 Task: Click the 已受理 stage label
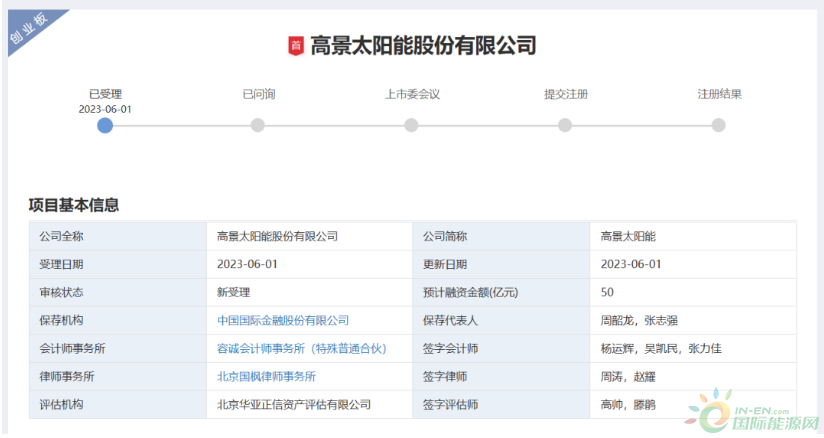tap(105, 94)
